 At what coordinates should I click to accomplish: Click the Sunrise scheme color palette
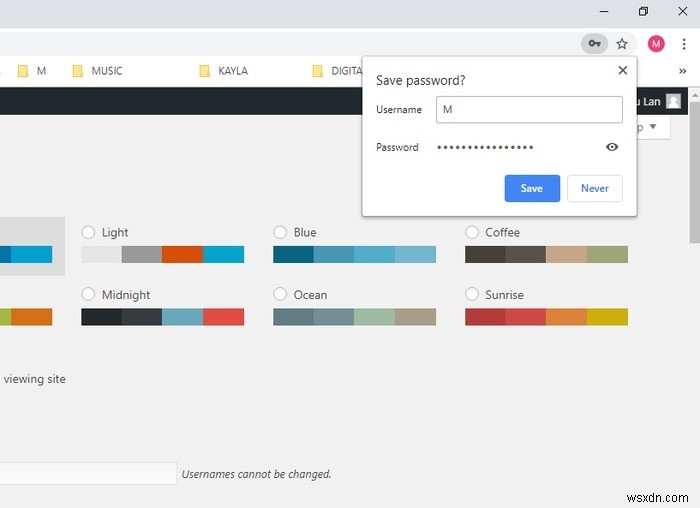(x=546, y=317)
